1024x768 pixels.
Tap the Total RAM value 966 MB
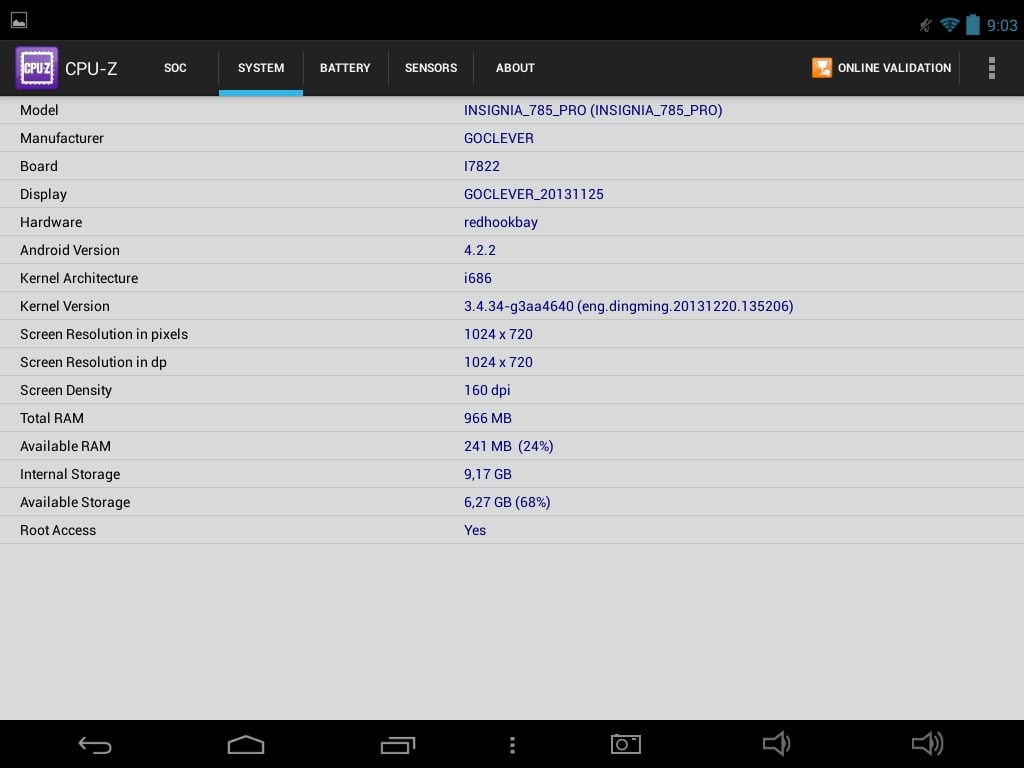coord(488,419)
